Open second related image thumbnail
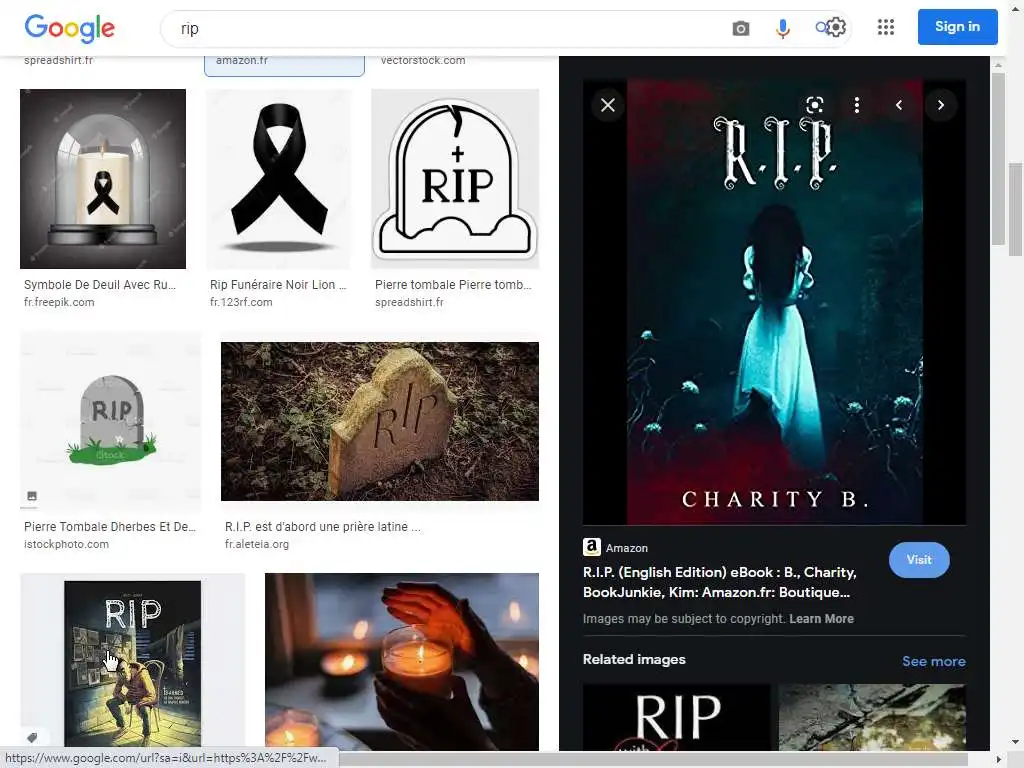The height and width of the screenshot is (768, 1024). coord(872,717)
